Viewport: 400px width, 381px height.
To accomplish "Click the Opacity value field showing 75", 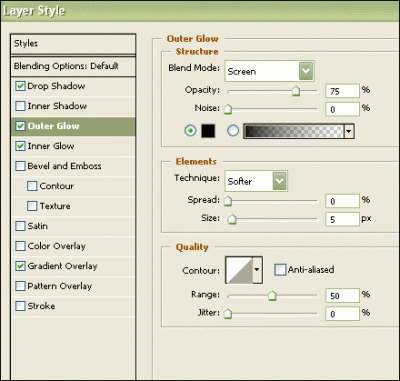I will (342, 91).
